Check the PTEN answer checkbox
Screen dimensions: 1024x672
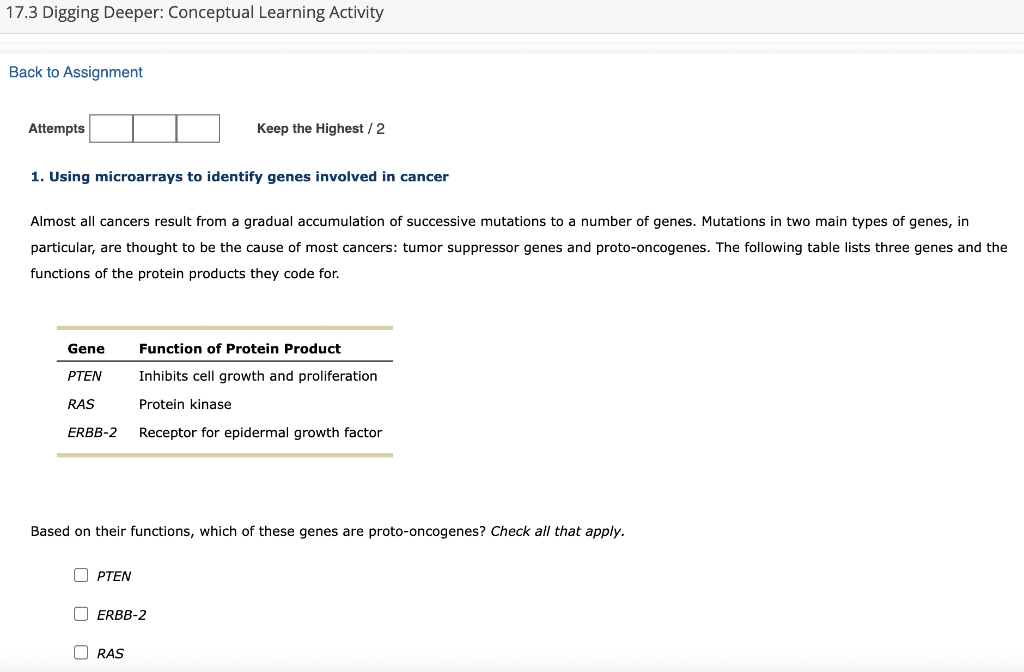(x=81, y=575)
